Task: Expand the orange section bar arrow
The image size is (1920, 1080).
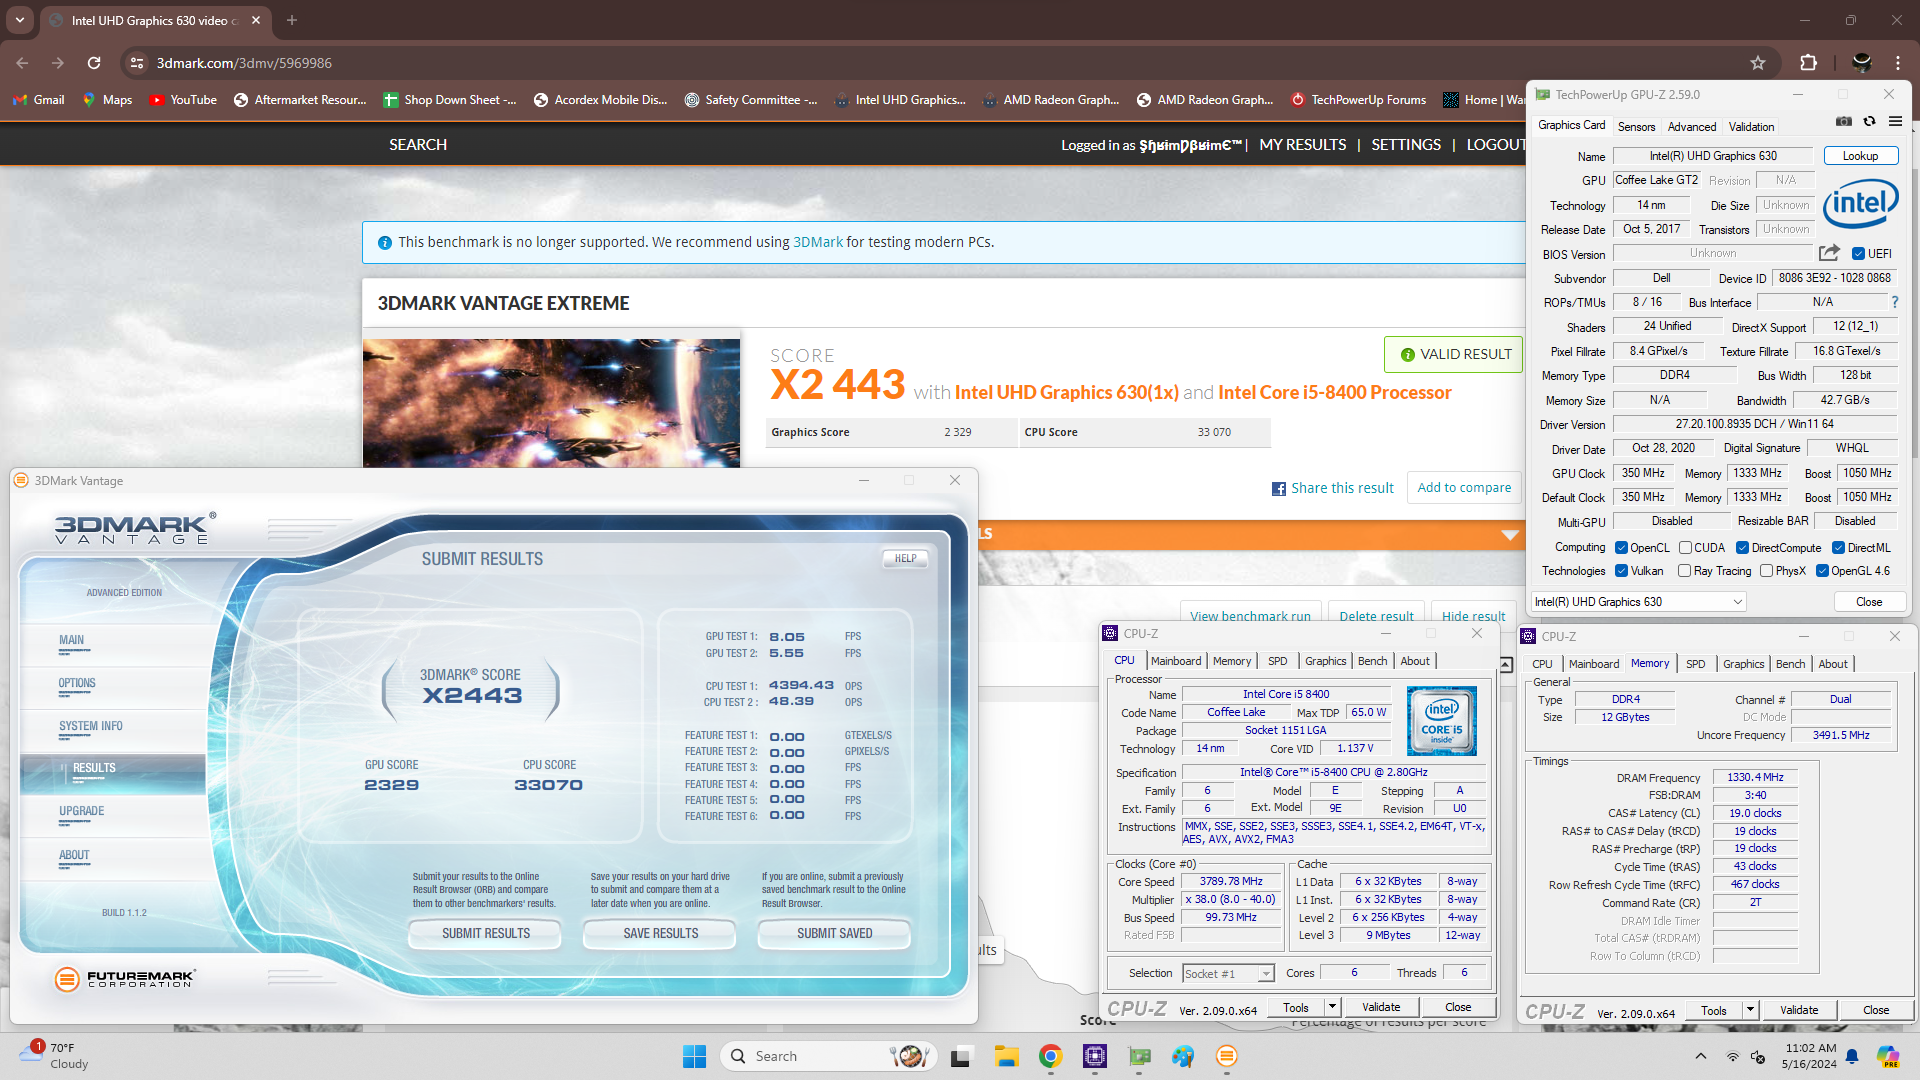Action: tap(1510, 535)
